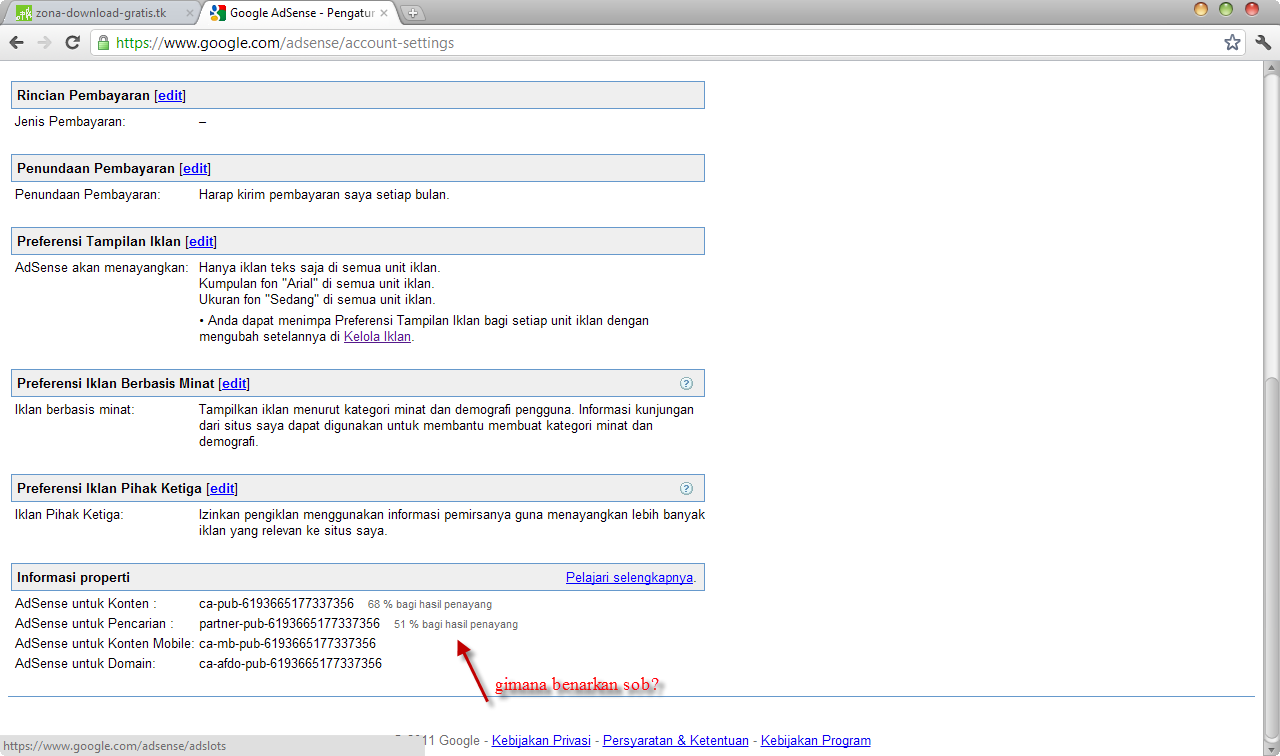
Task: Close the Google AdSense tab
Action: point(384,13)
